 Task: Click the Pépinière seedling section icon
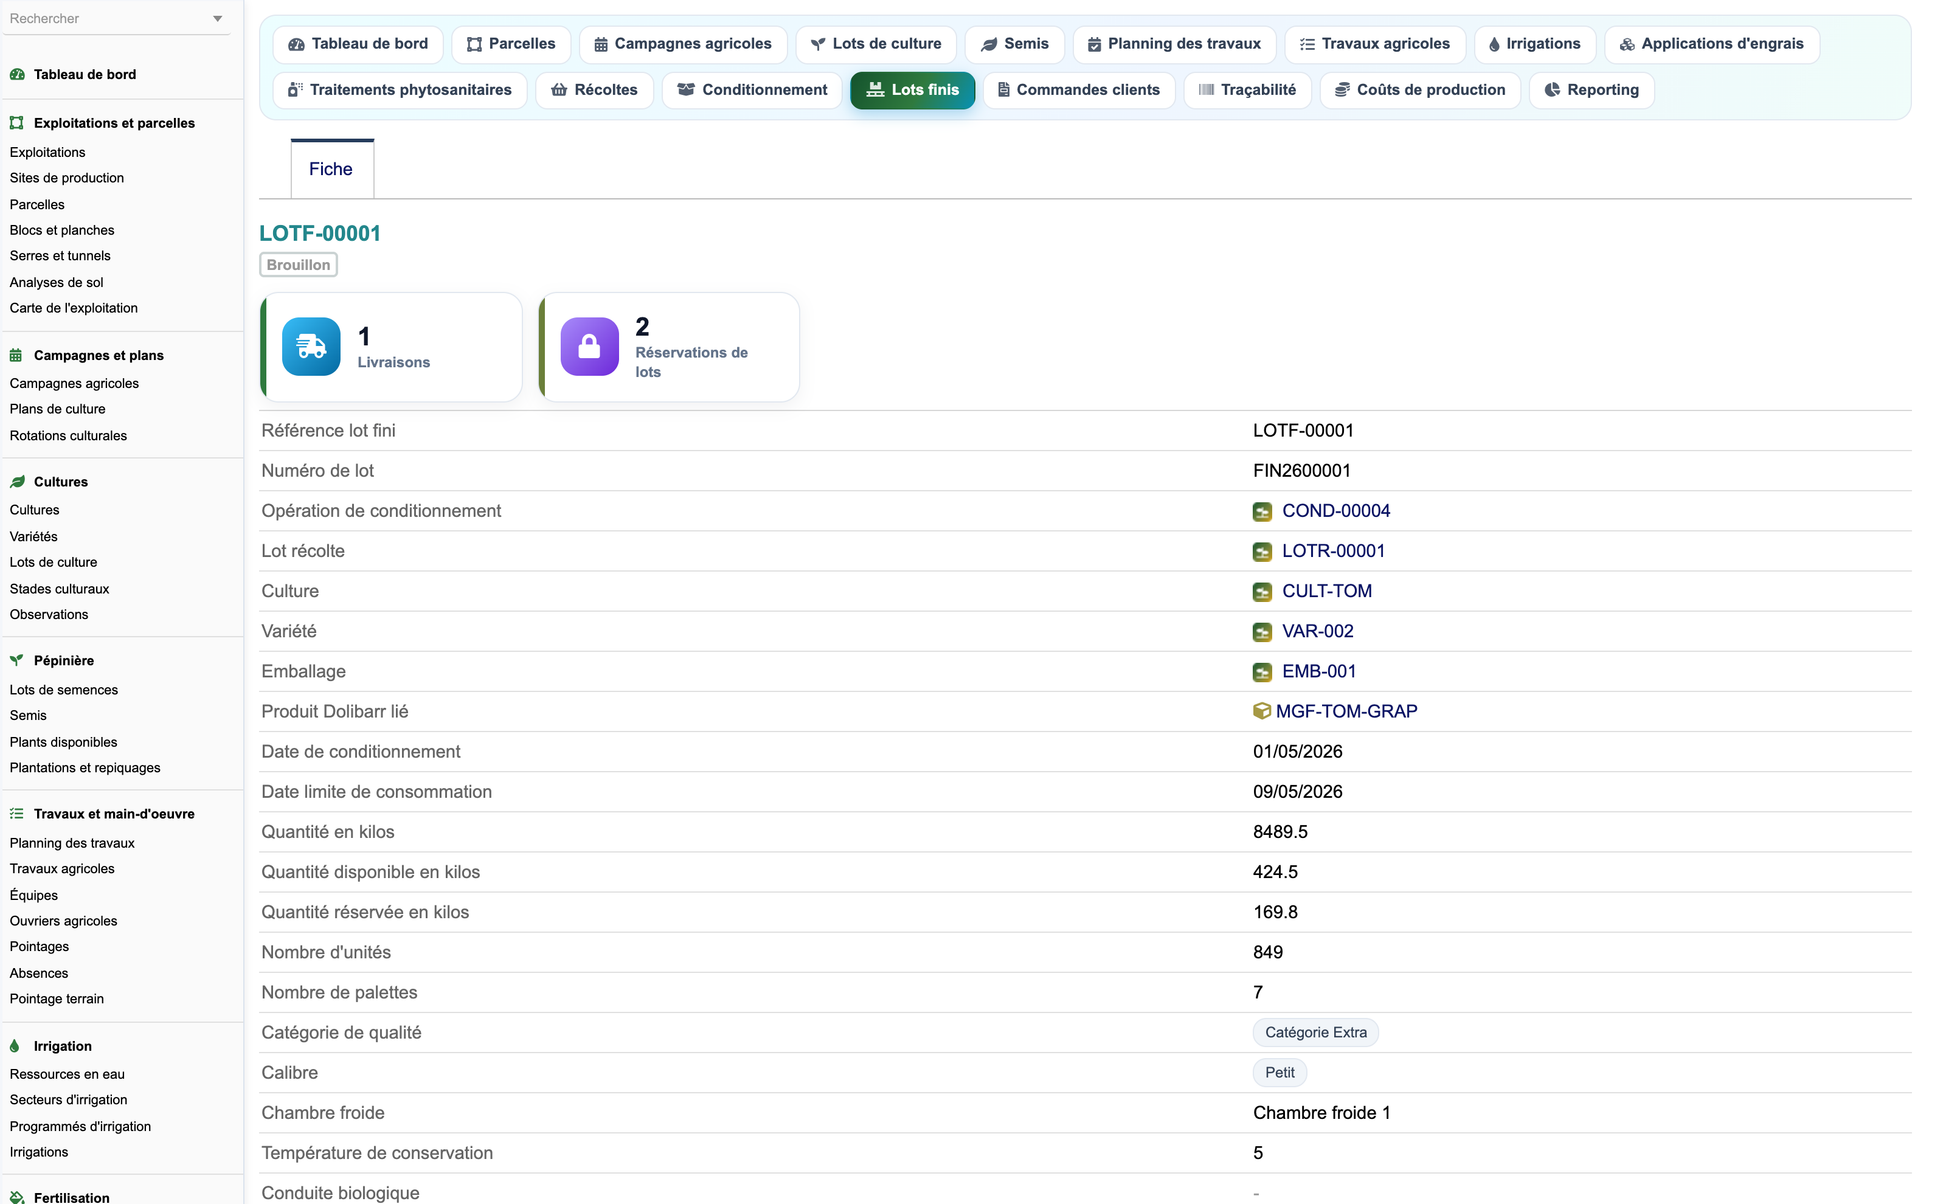tap(17, 660)
